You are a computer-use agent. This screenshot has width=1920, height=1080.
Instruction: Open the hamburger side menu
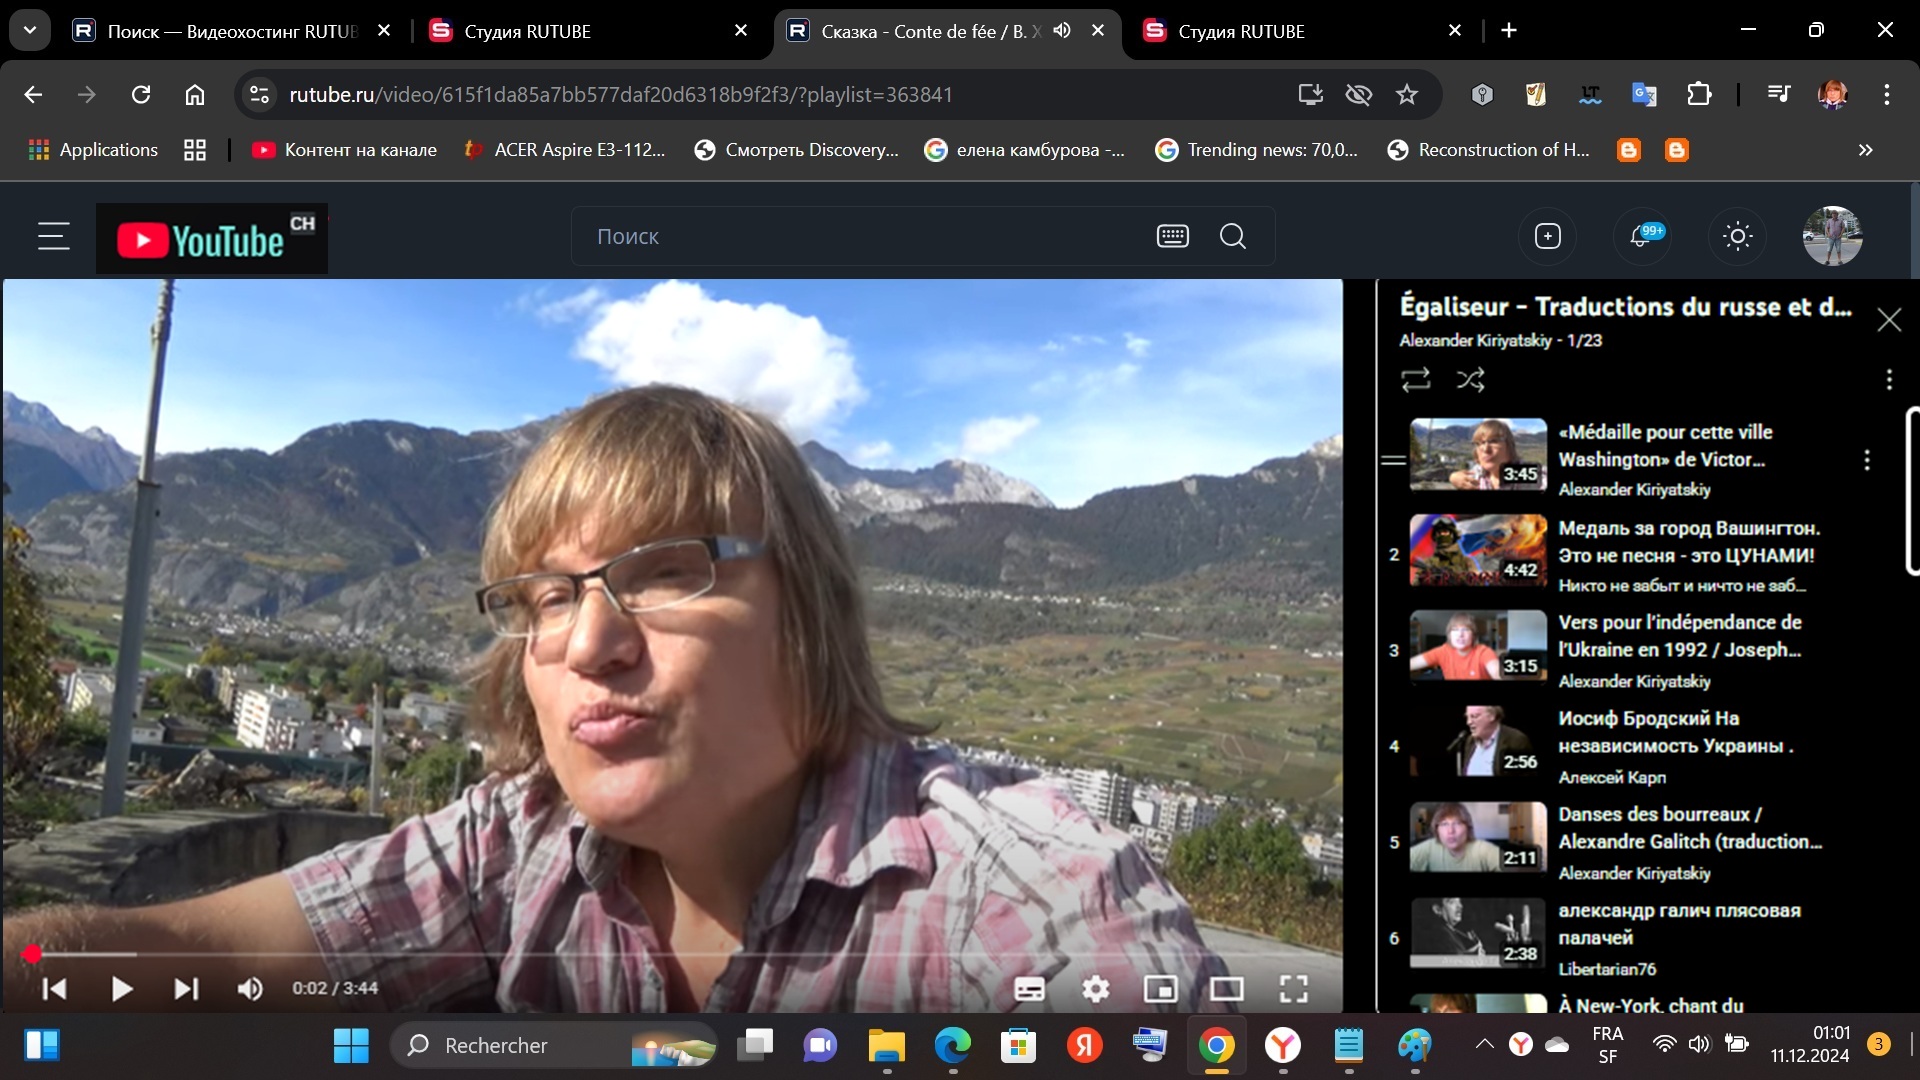[x=53, y=236]
